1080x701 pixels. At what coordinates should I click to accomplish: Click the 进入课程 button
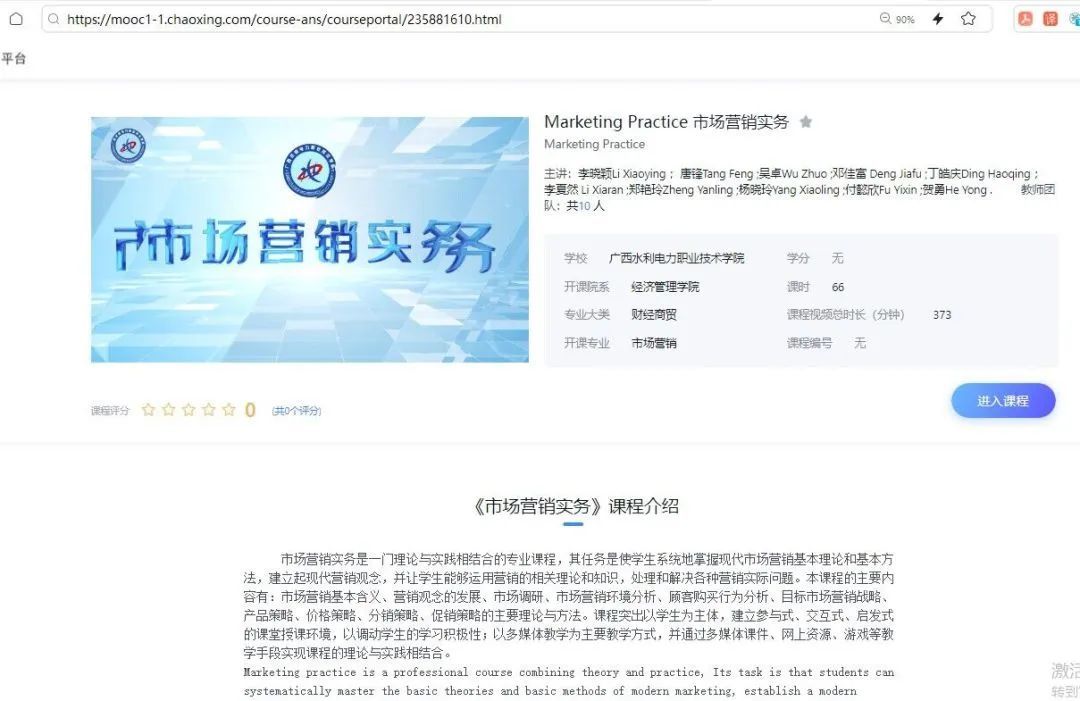1002,400
